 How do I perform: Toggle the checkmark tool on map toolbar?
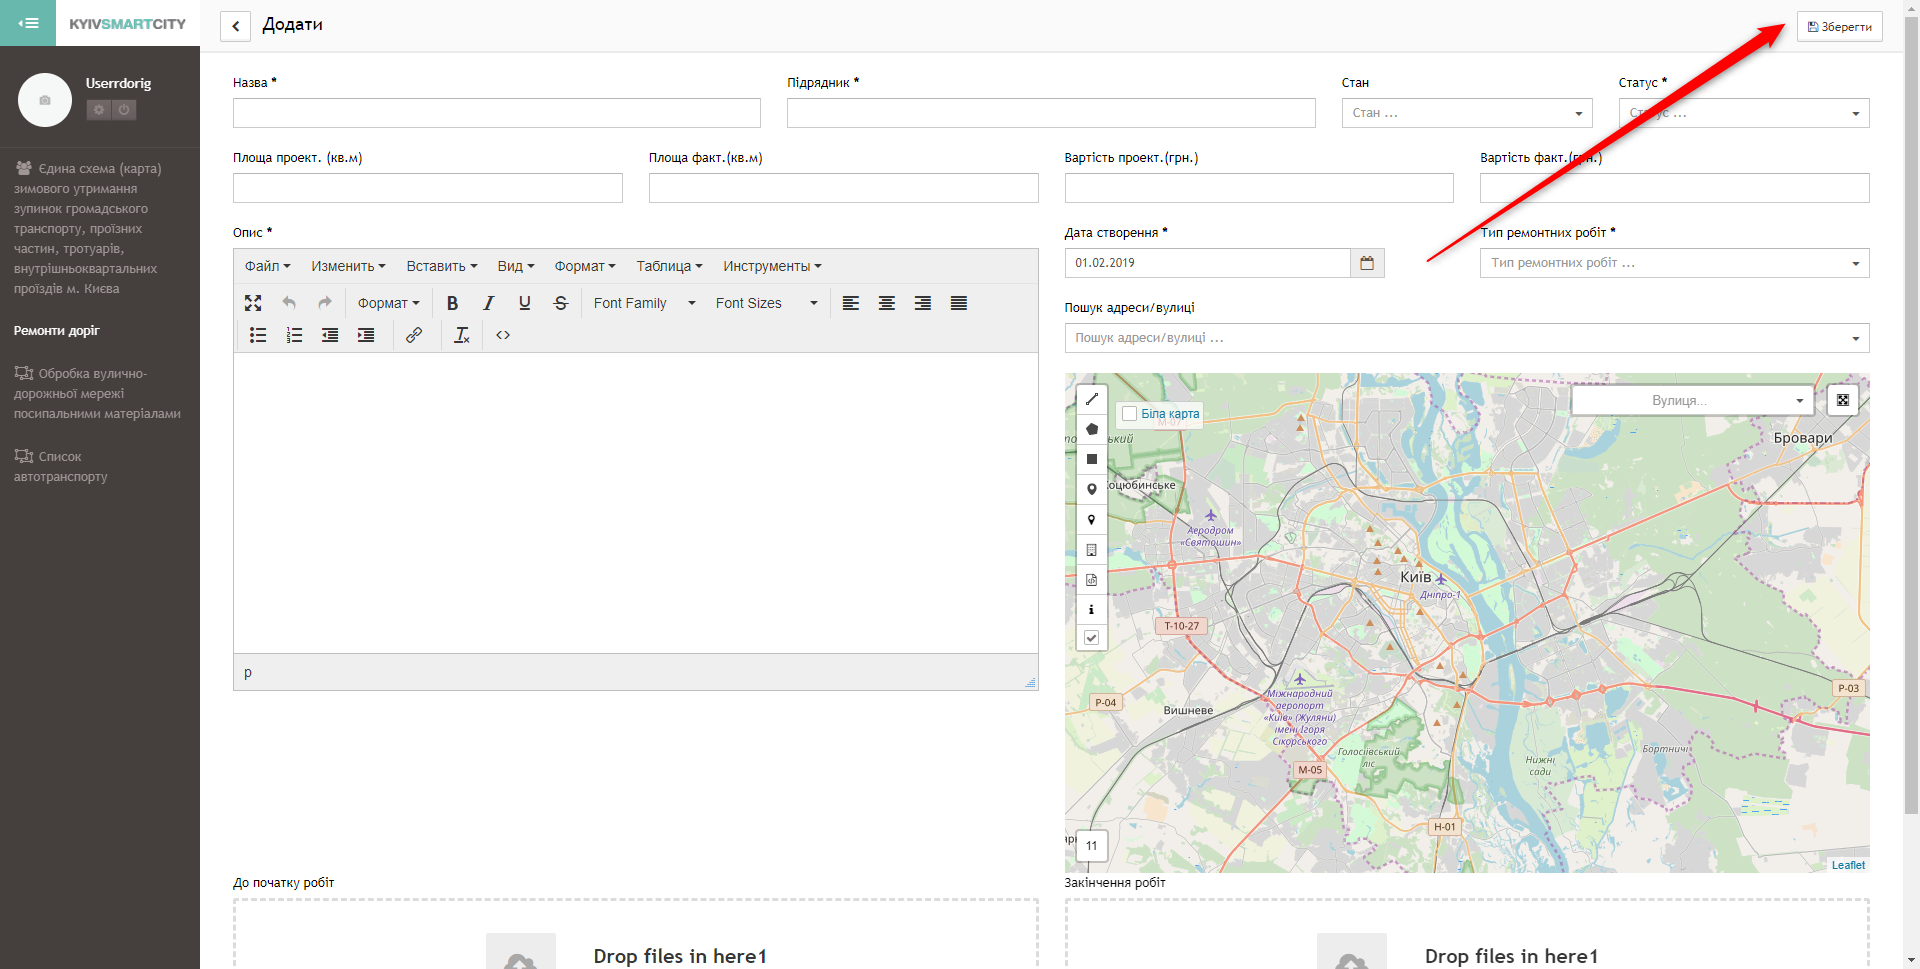(x=1092, y=638)
